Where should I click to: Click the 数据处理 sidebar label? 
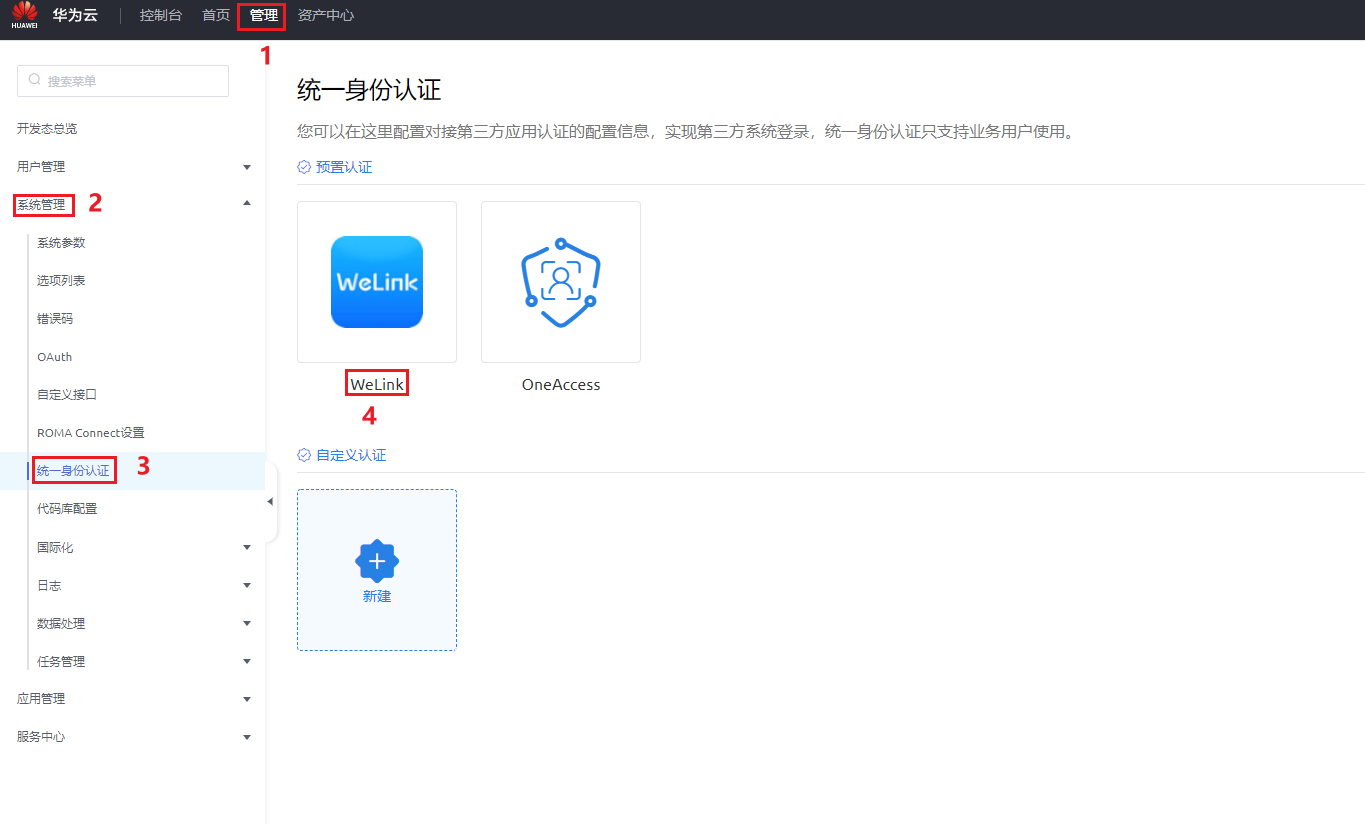[x=61, y=623]
